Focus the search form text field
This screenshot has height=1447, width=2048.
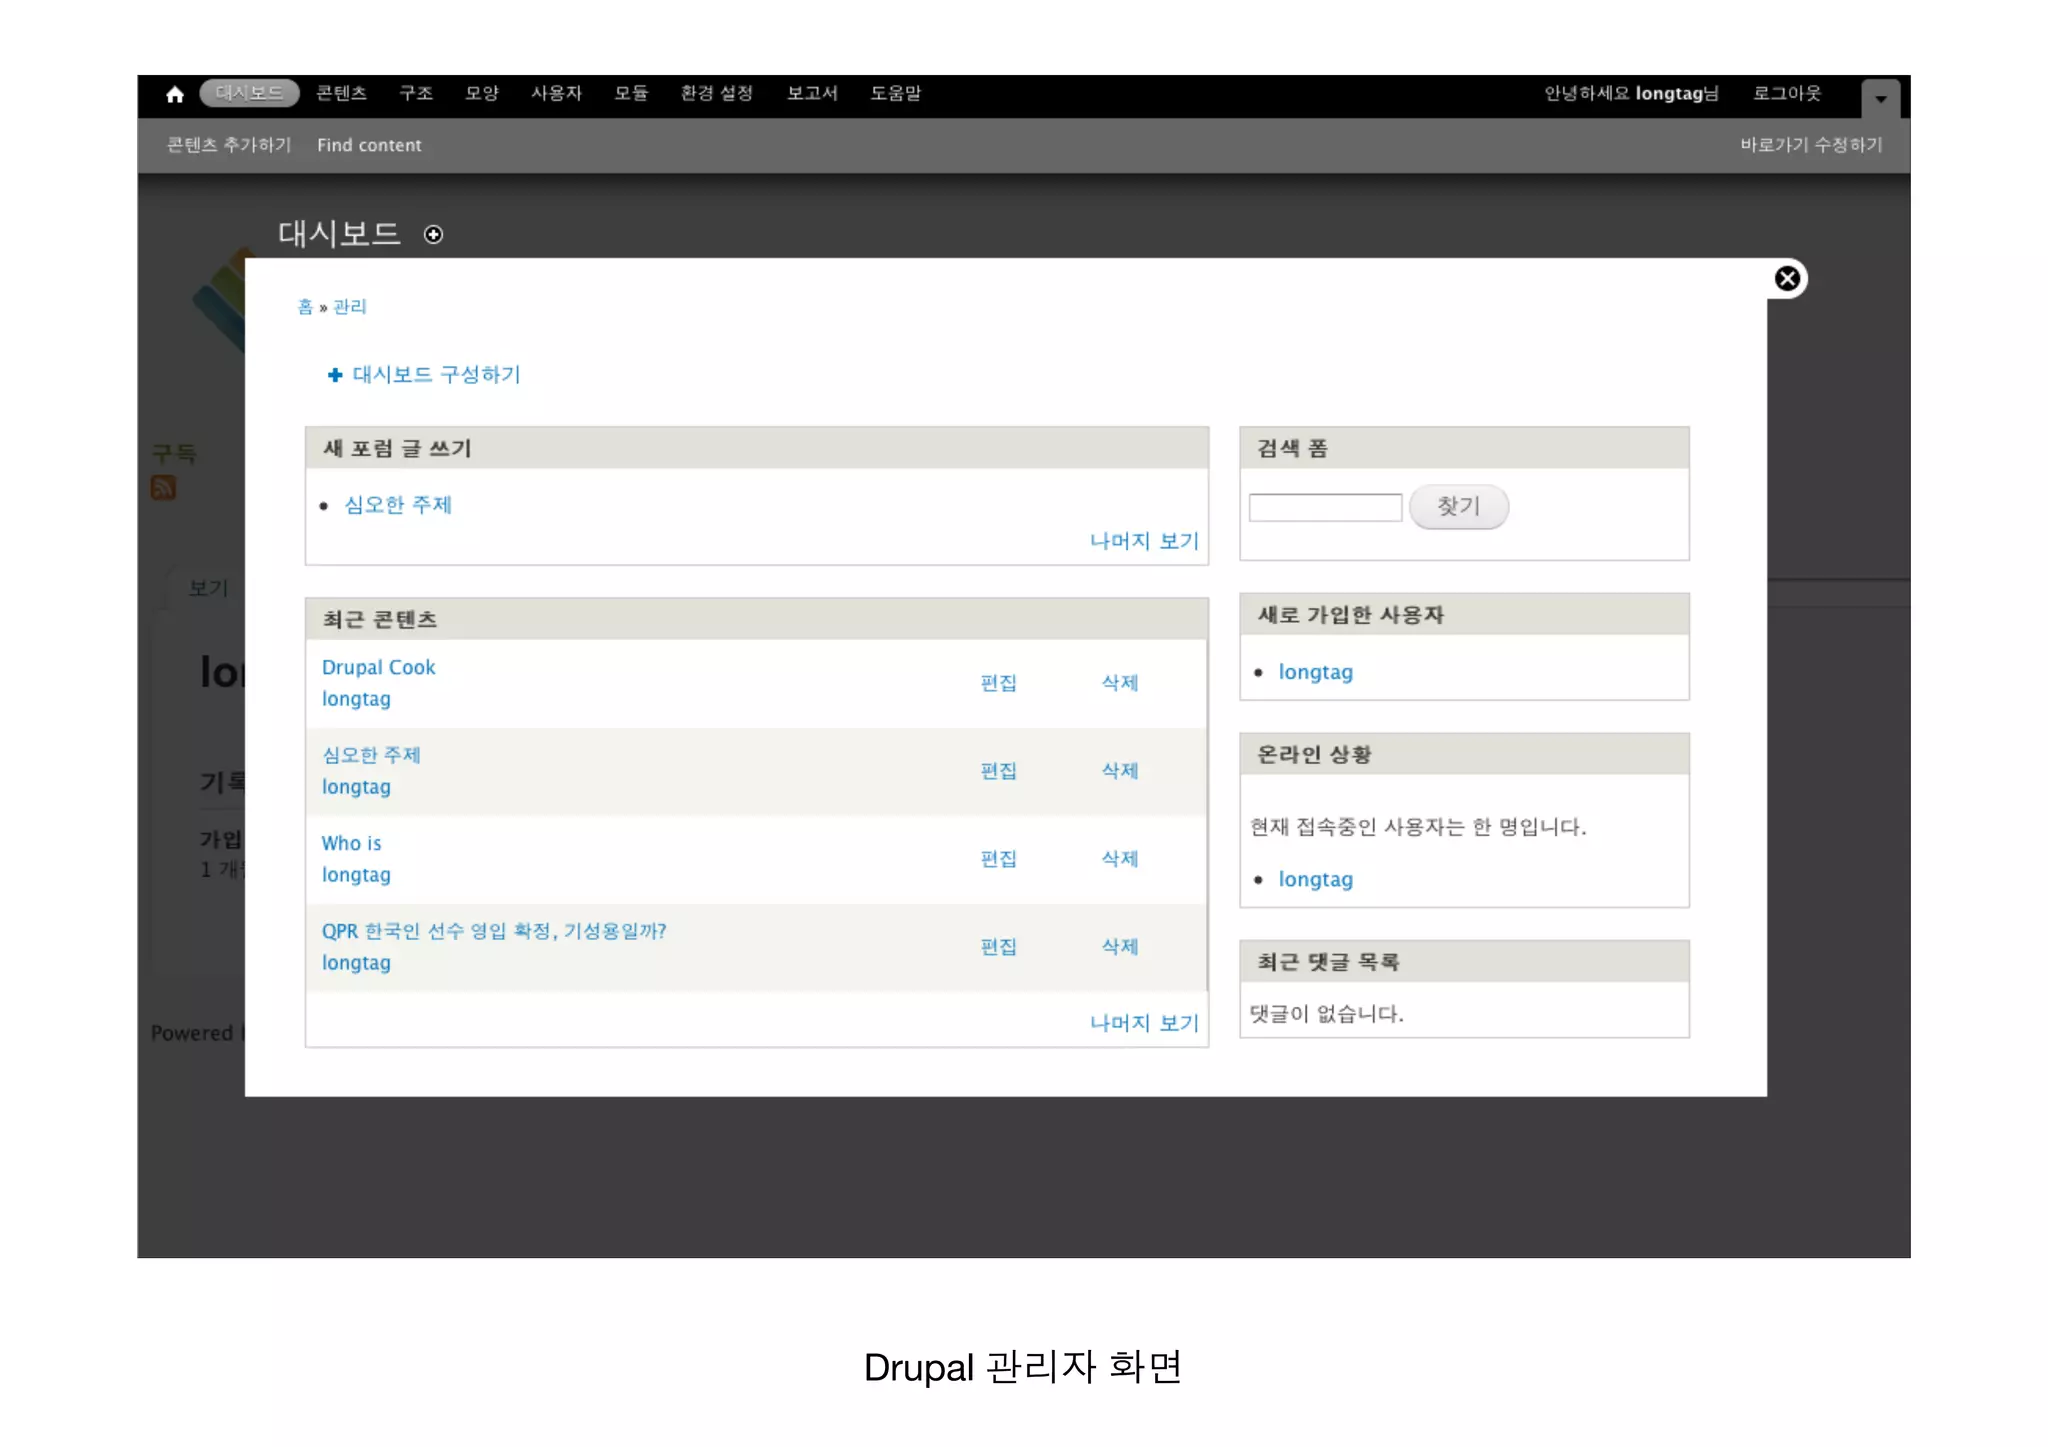coord(1325,507)
